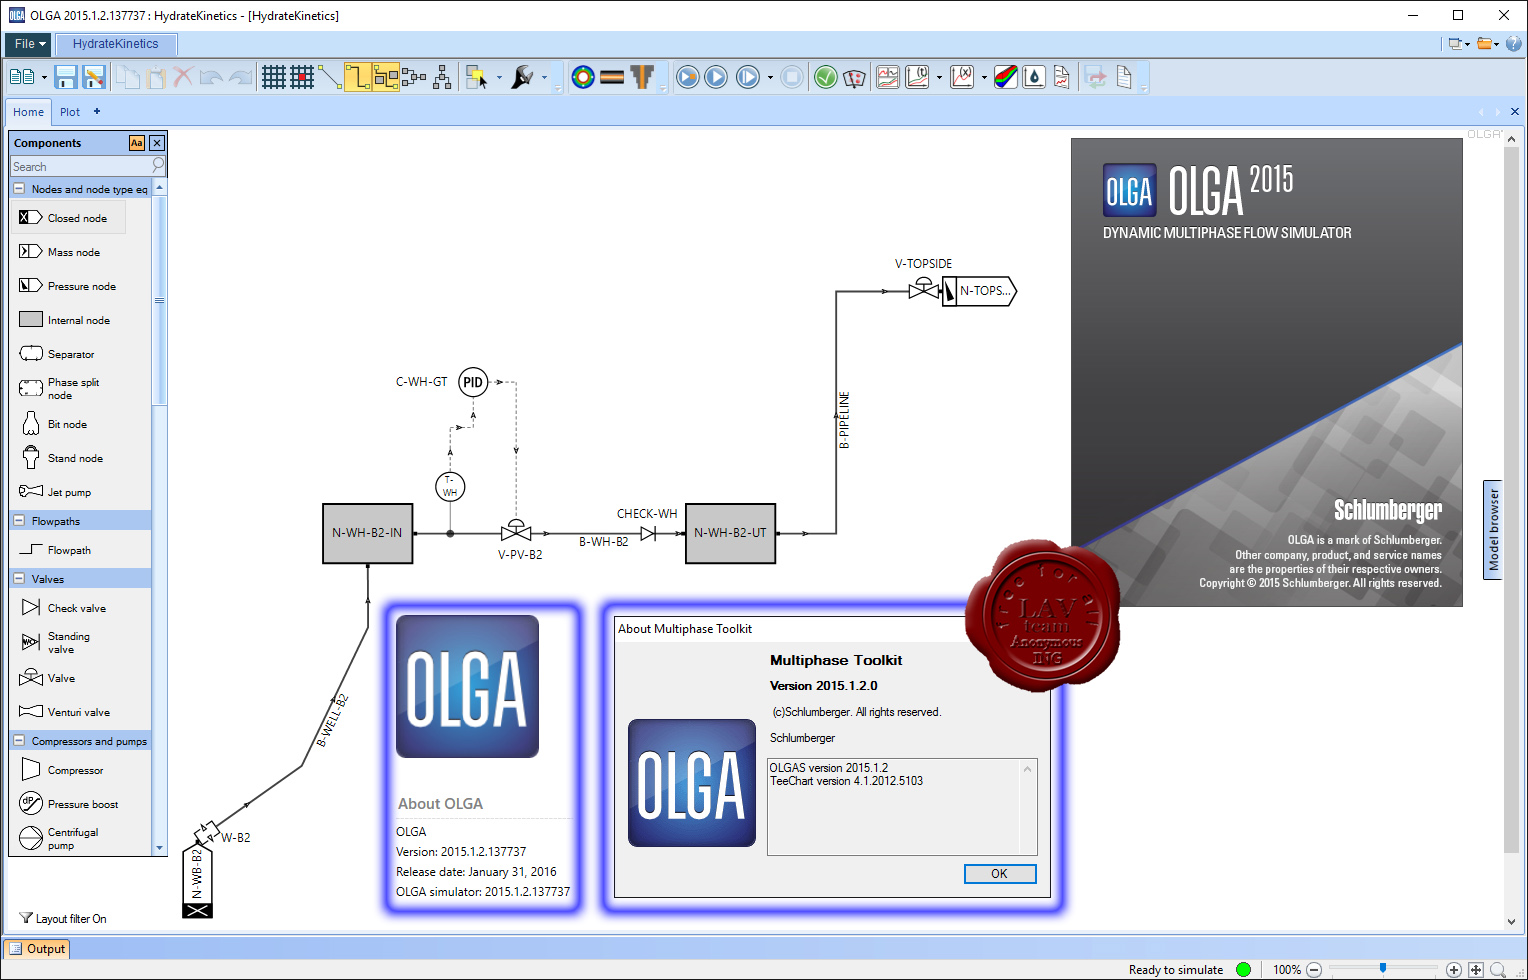1528x980 pixels.
Task: Click the selection tool with cursor icon
Action: (x=476, y=77)
